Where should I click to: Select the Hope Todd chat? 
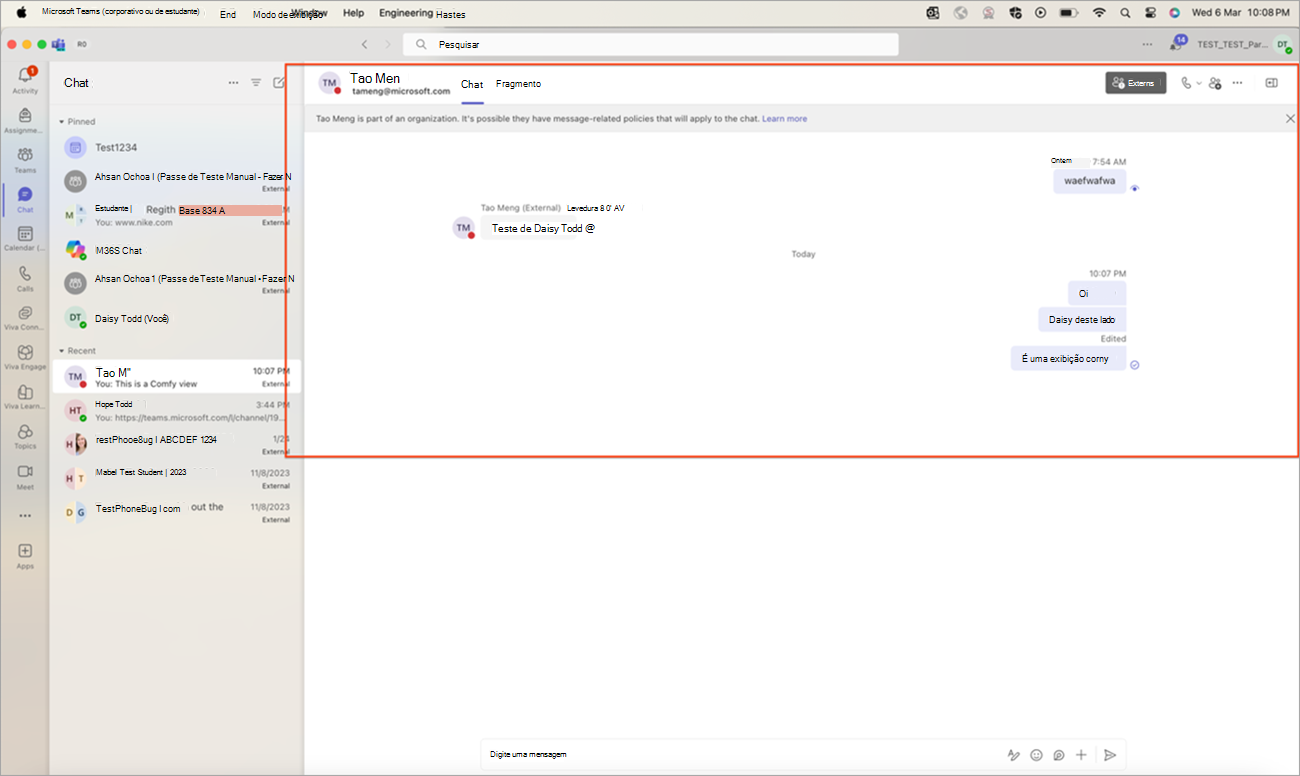click(176, 410)
